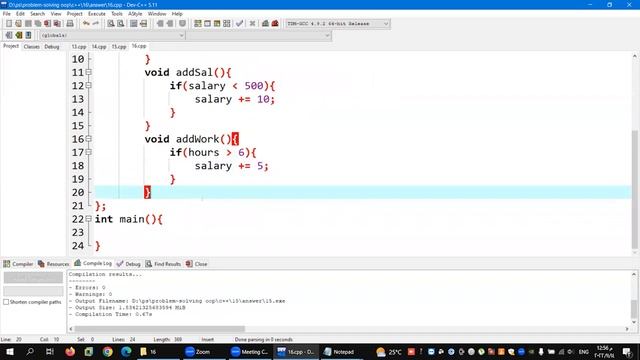Click the Compile icon with colored squares
Image resolution: width=640 pixels, height=360 pixels.
[x=198, y=24]
